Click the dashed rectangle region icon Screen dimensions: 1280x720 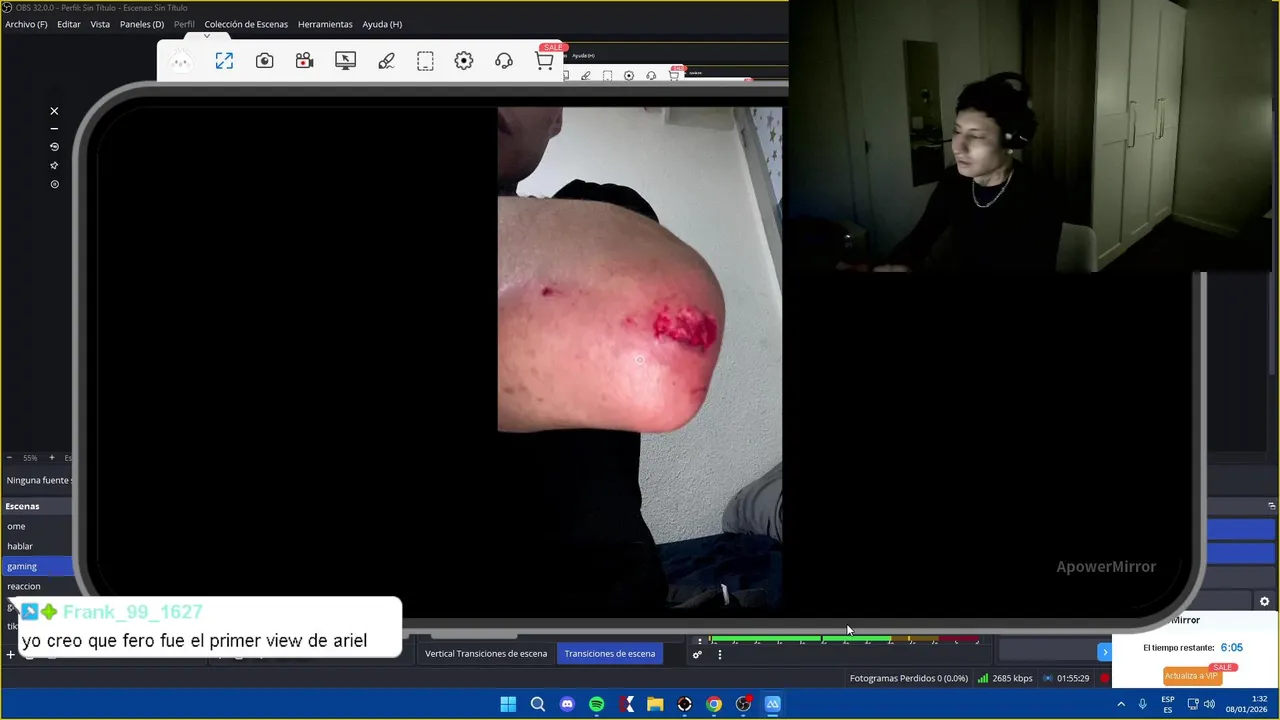pos(425,61)
